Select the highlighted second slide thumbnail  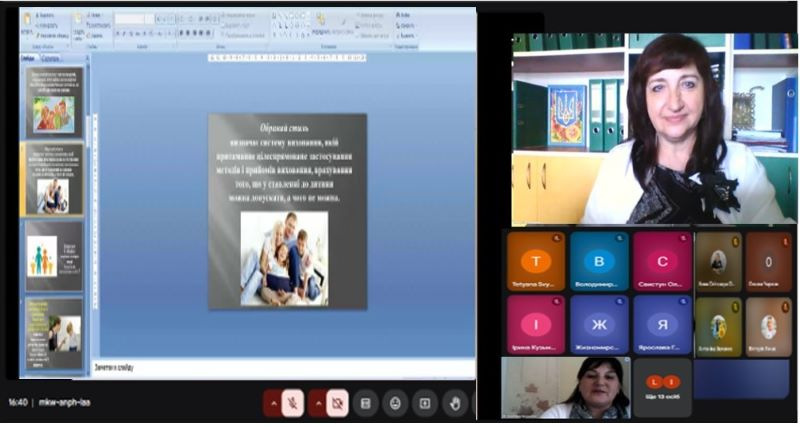coord(54,179)
